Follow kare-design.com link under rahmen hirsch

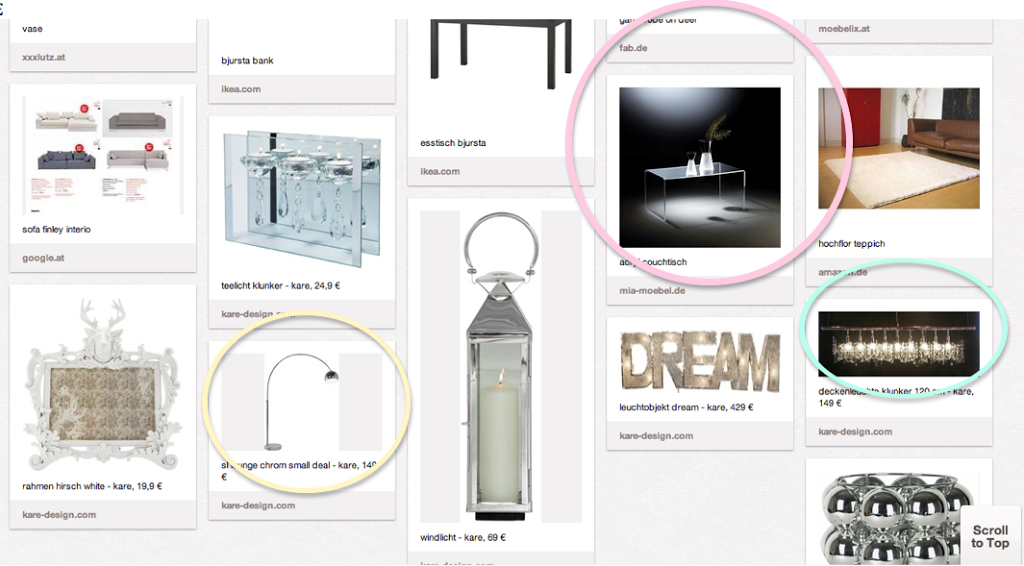point(59,514)
